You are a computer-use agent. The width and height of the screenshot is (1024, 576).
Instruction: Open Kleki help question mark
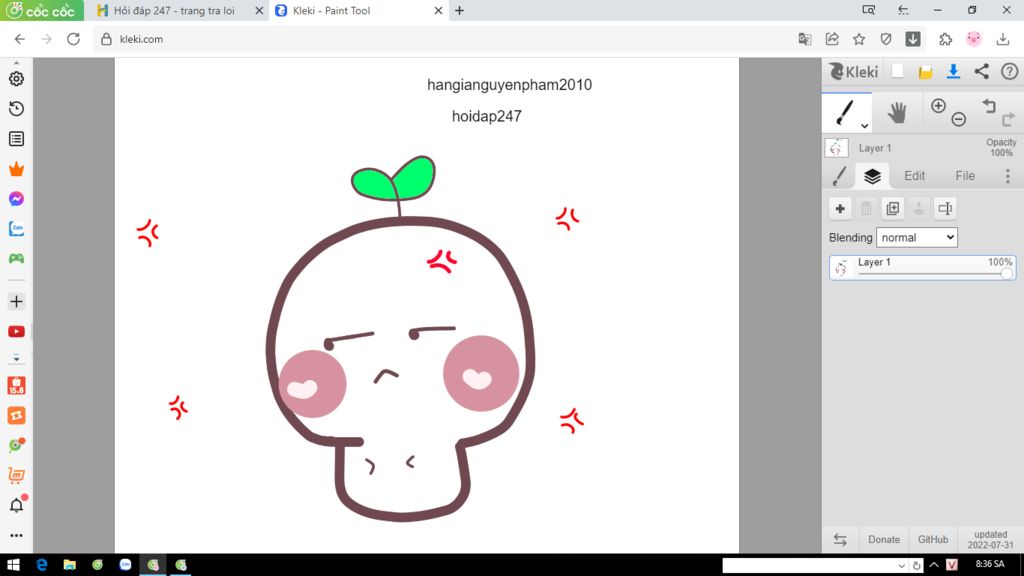pyautogui.click(x=1010, y=71)
